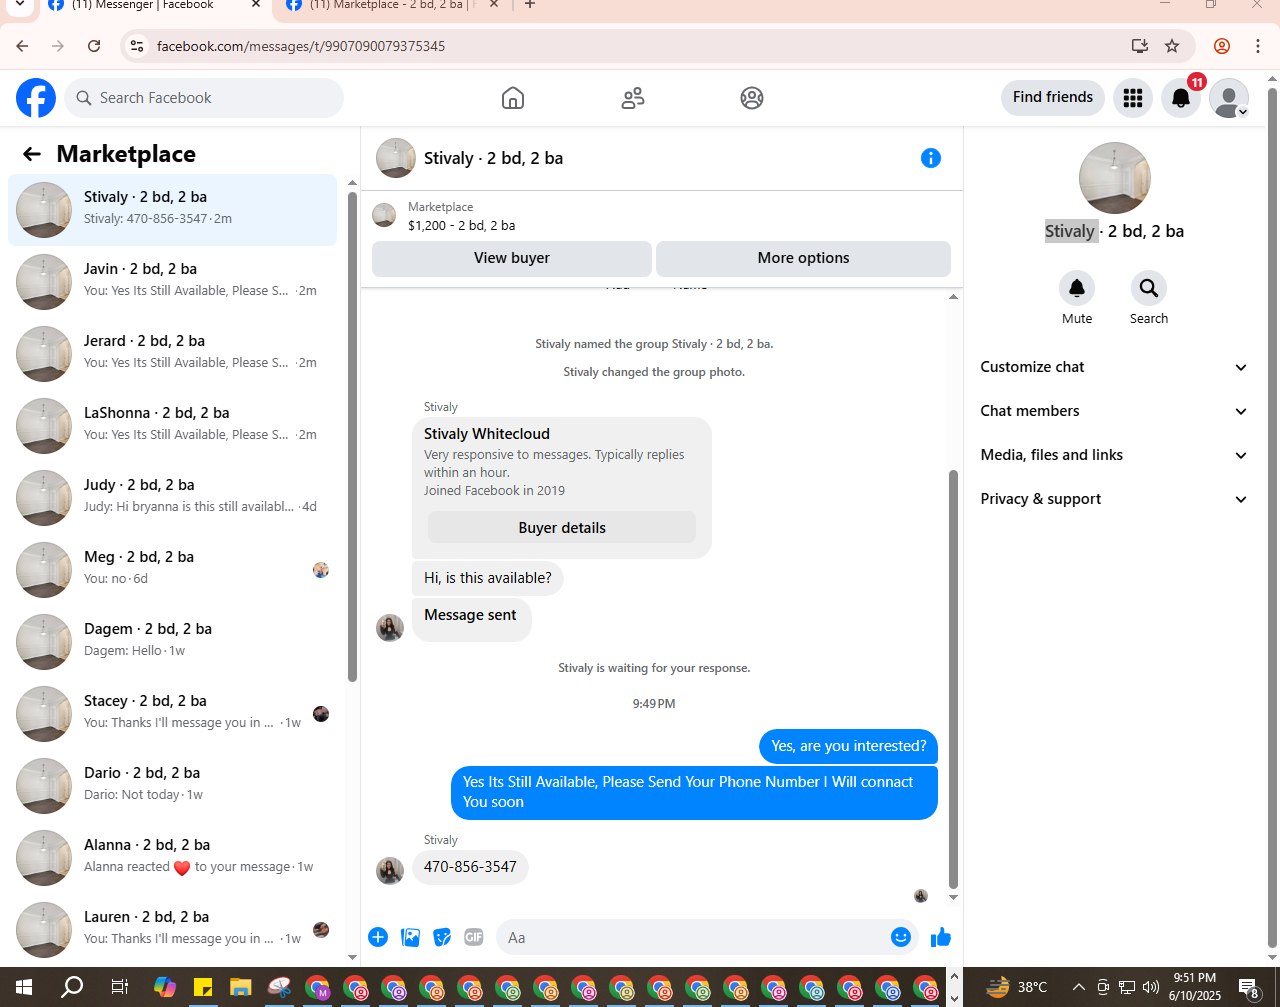This screenshot has width=1280, height=1007.
Task: Open Task View on taskbar
Action: (x=119, y=987)
